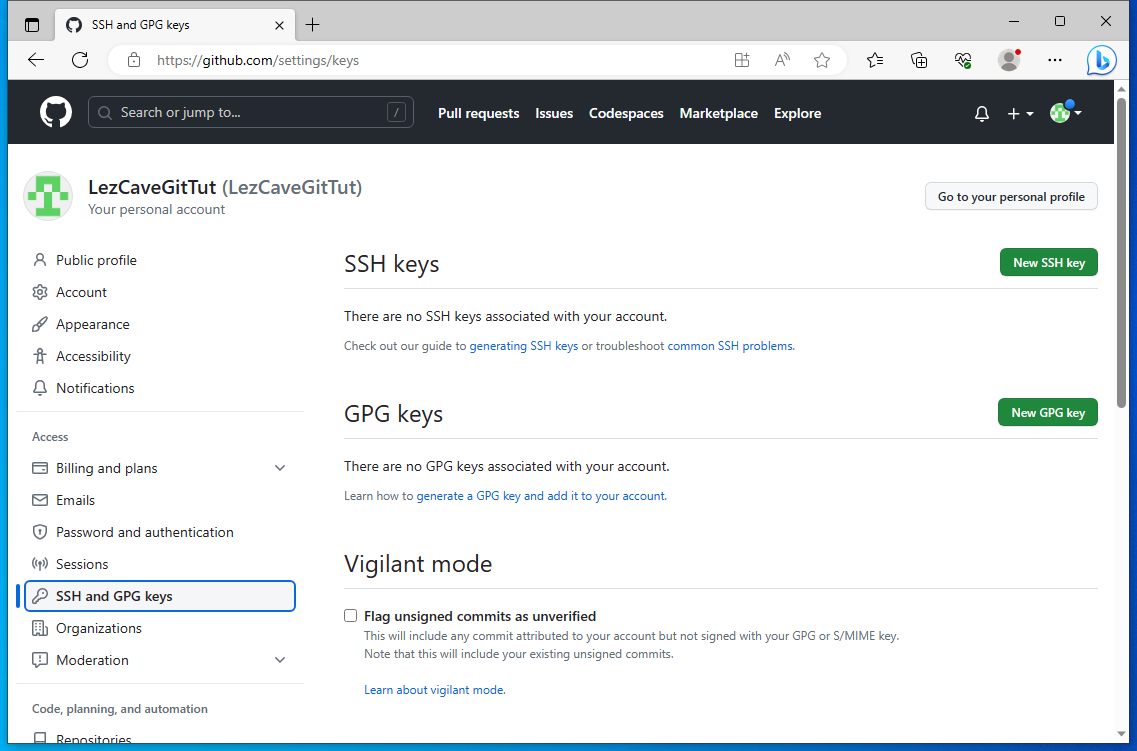The width and height of the screenshot is (1137, 751).
Task: Open common SSH problems link
Action: tap(729, 346)
